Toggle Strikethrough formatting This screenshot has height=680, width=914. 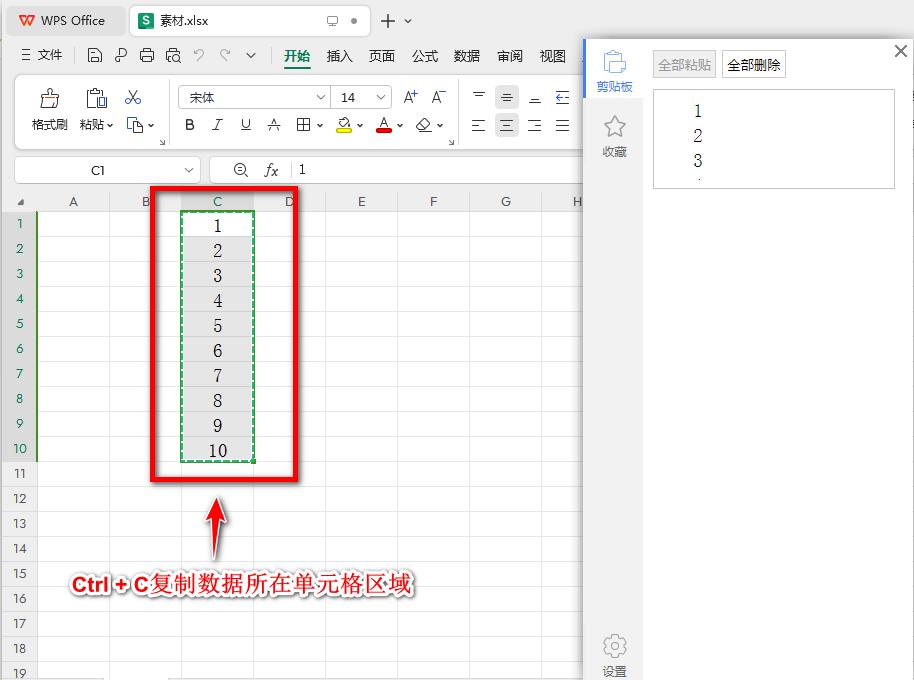click(x=274, y=125)
